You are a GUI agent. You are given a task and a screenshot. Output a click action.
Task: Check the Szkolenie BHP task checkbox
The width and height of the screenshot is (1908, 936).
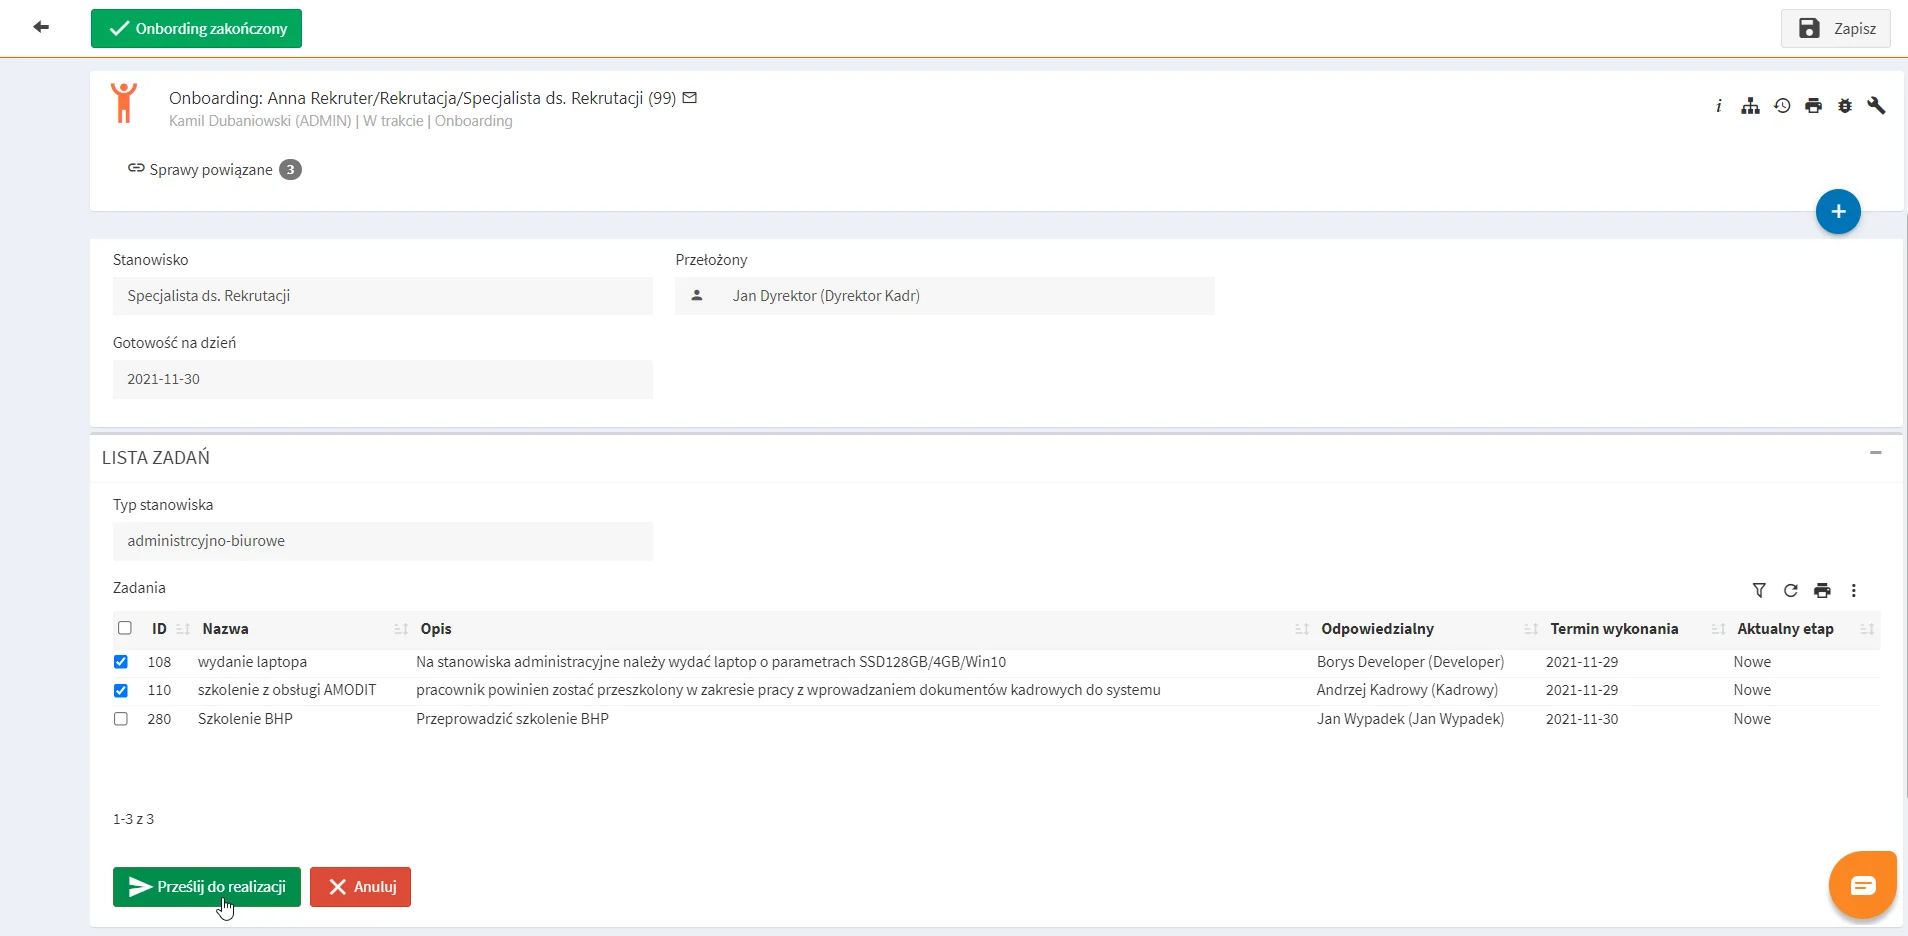pyautogui.click(x=121, y=719)
